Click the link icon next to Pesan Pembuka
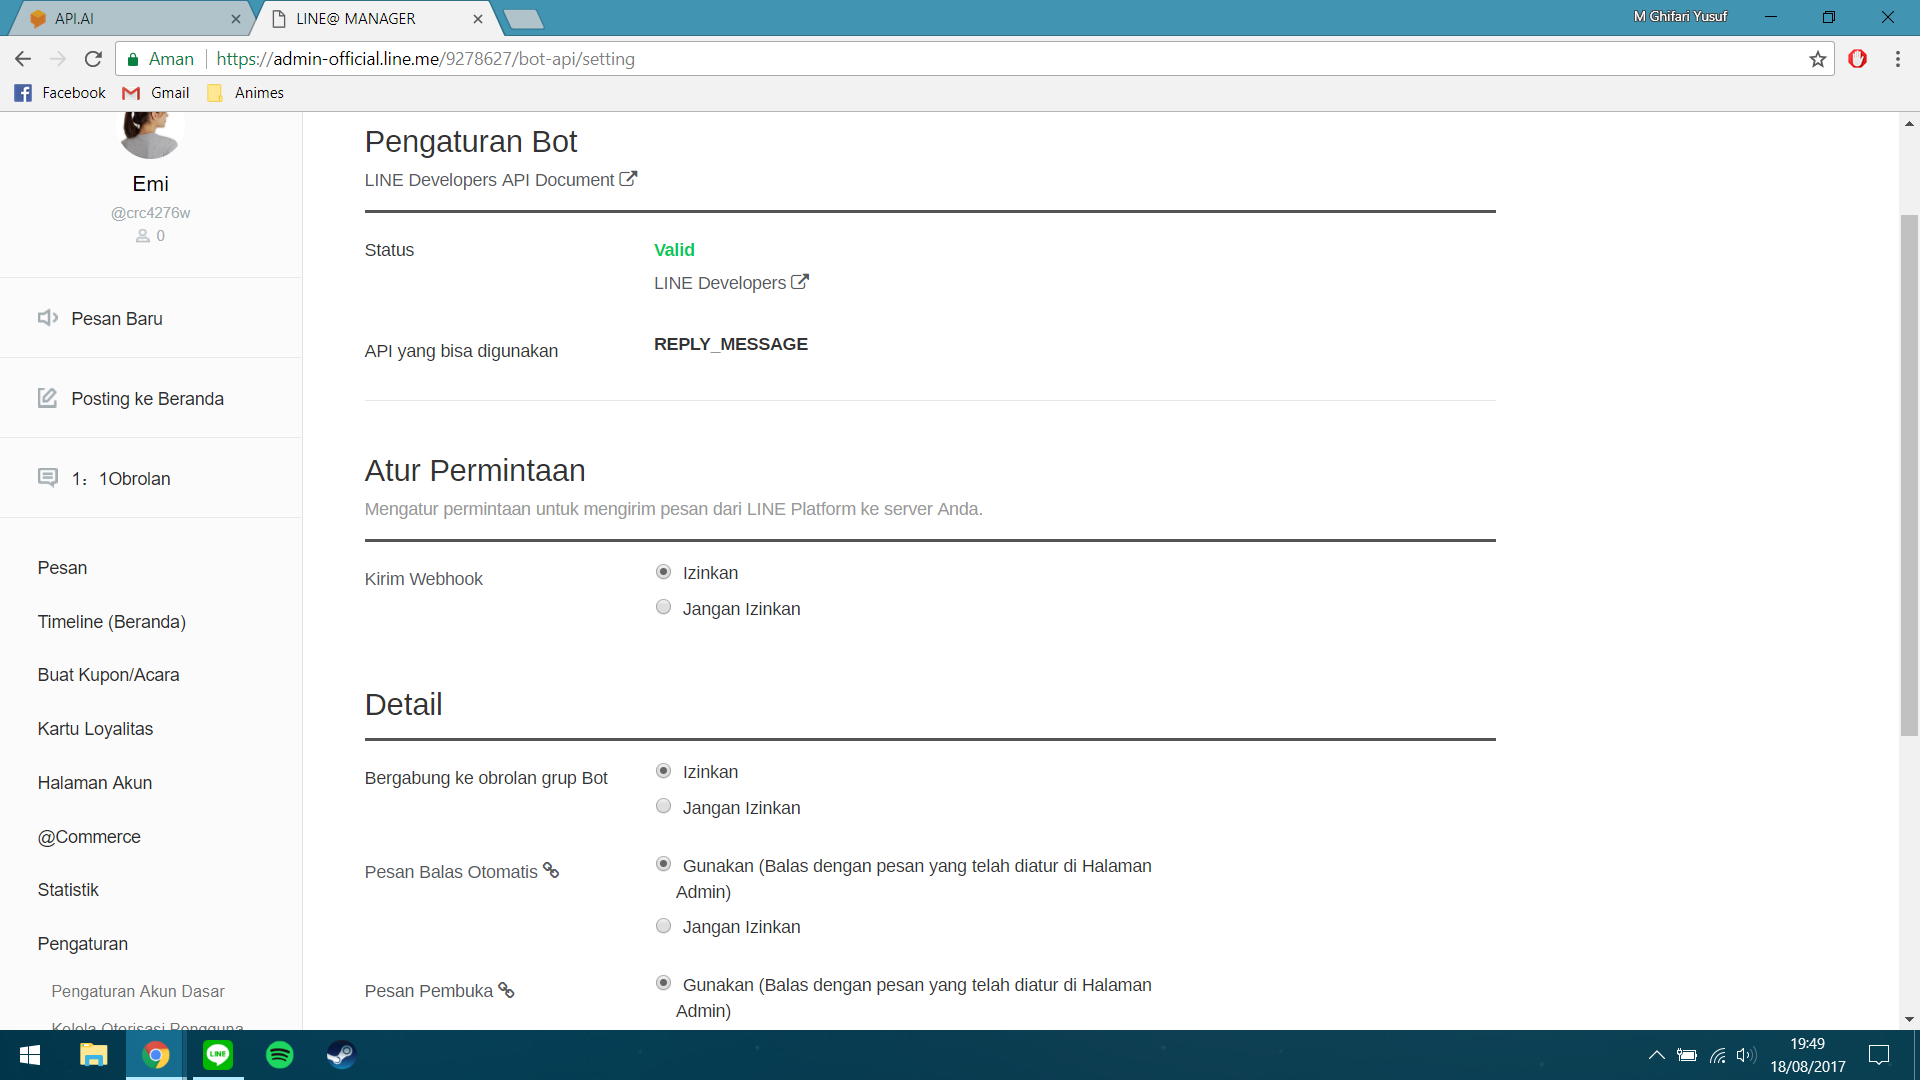The width and height of the screenshot is (1920, 1080). 506,990
